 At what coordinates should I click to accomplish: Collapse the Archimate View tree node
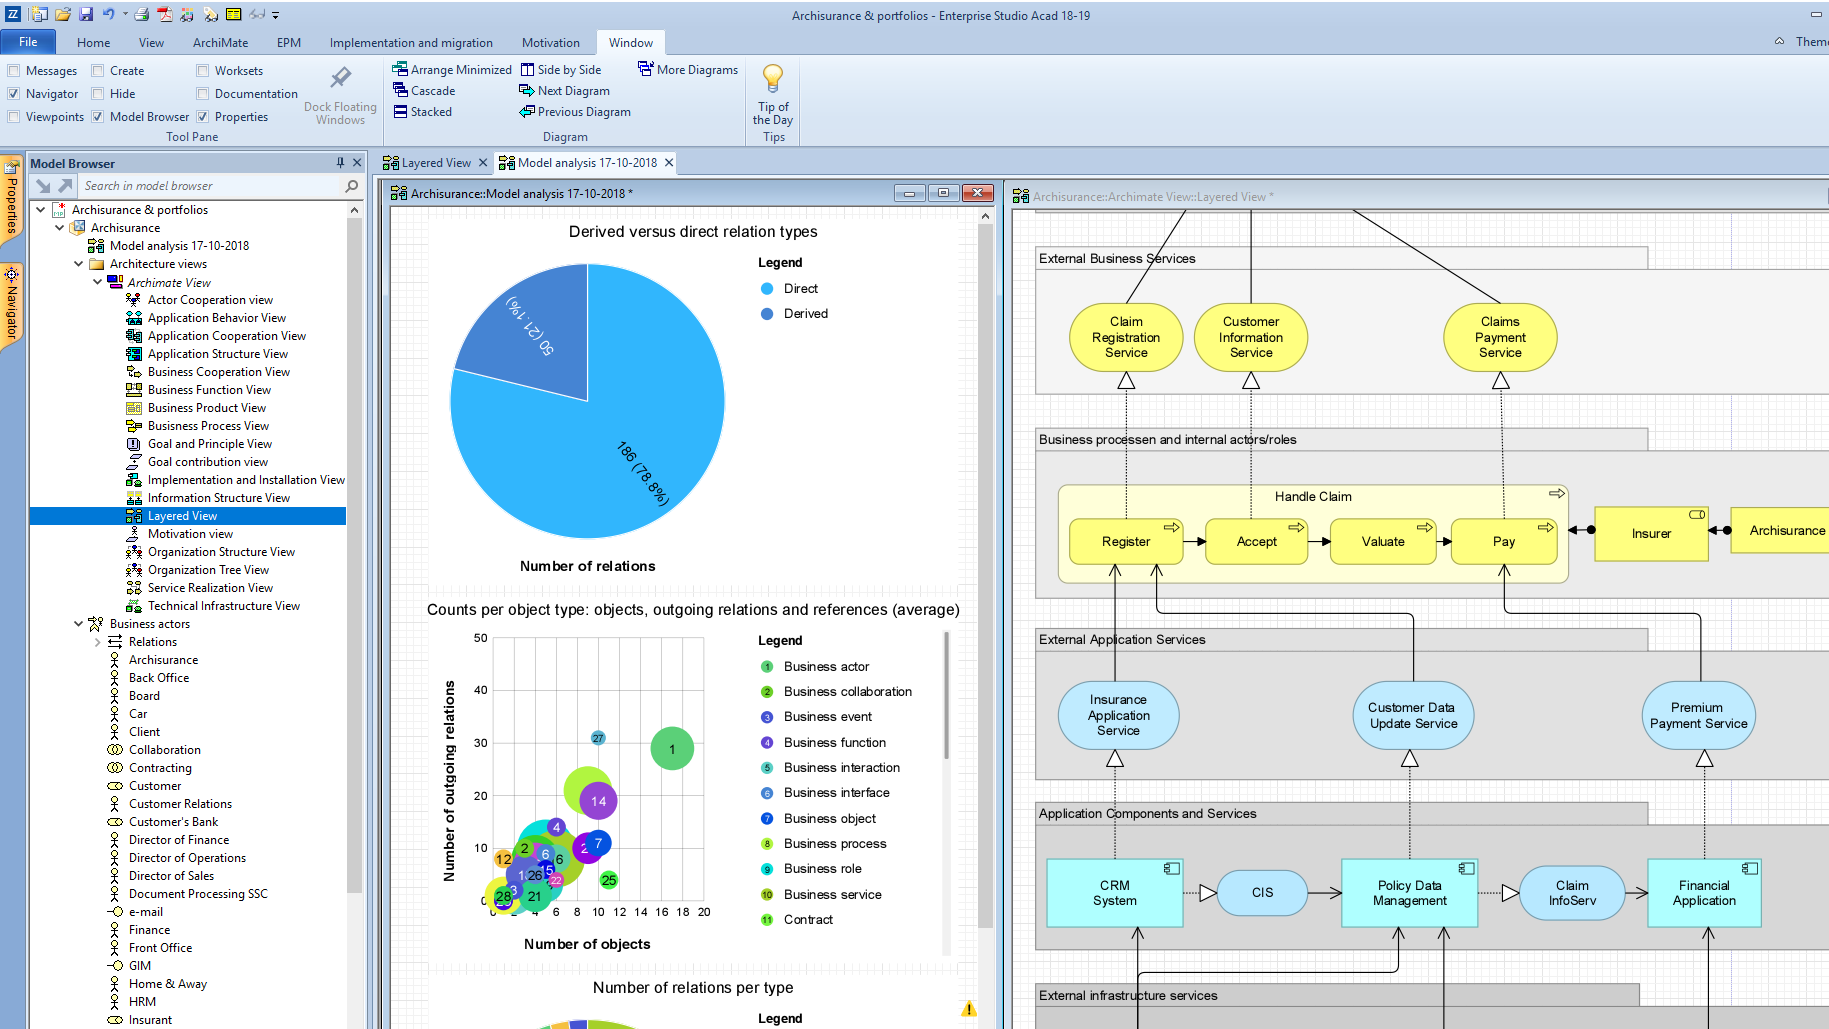coord(97,283)
